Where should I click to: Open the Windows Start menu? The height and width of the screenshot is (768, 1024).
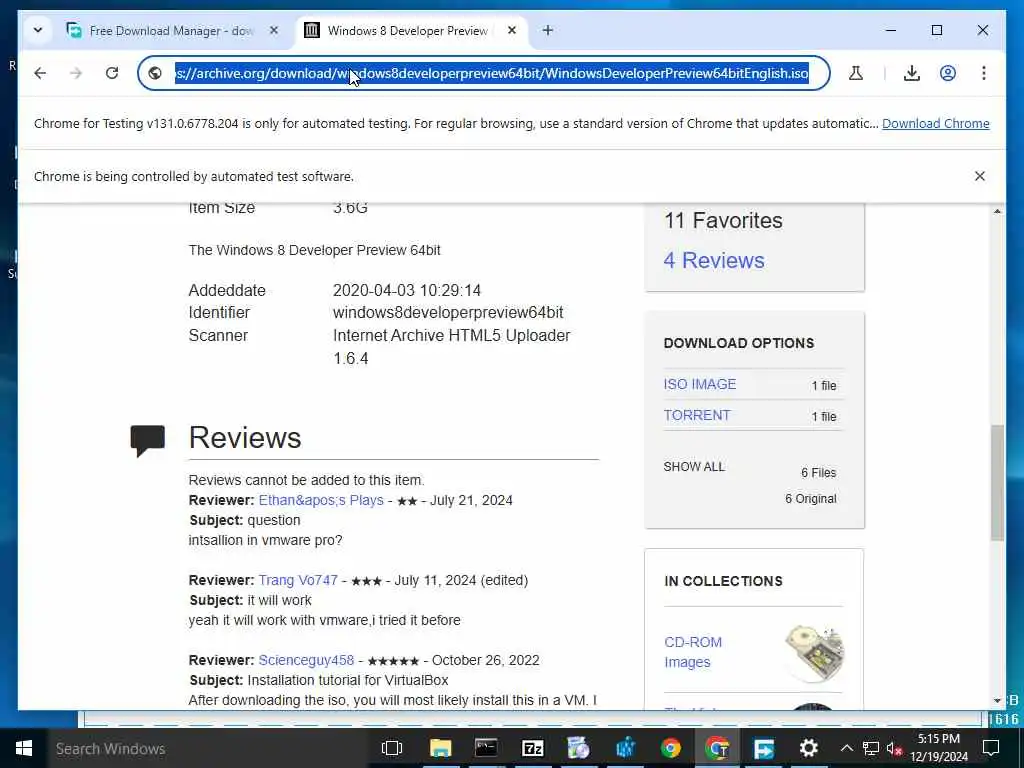point(24,748)
